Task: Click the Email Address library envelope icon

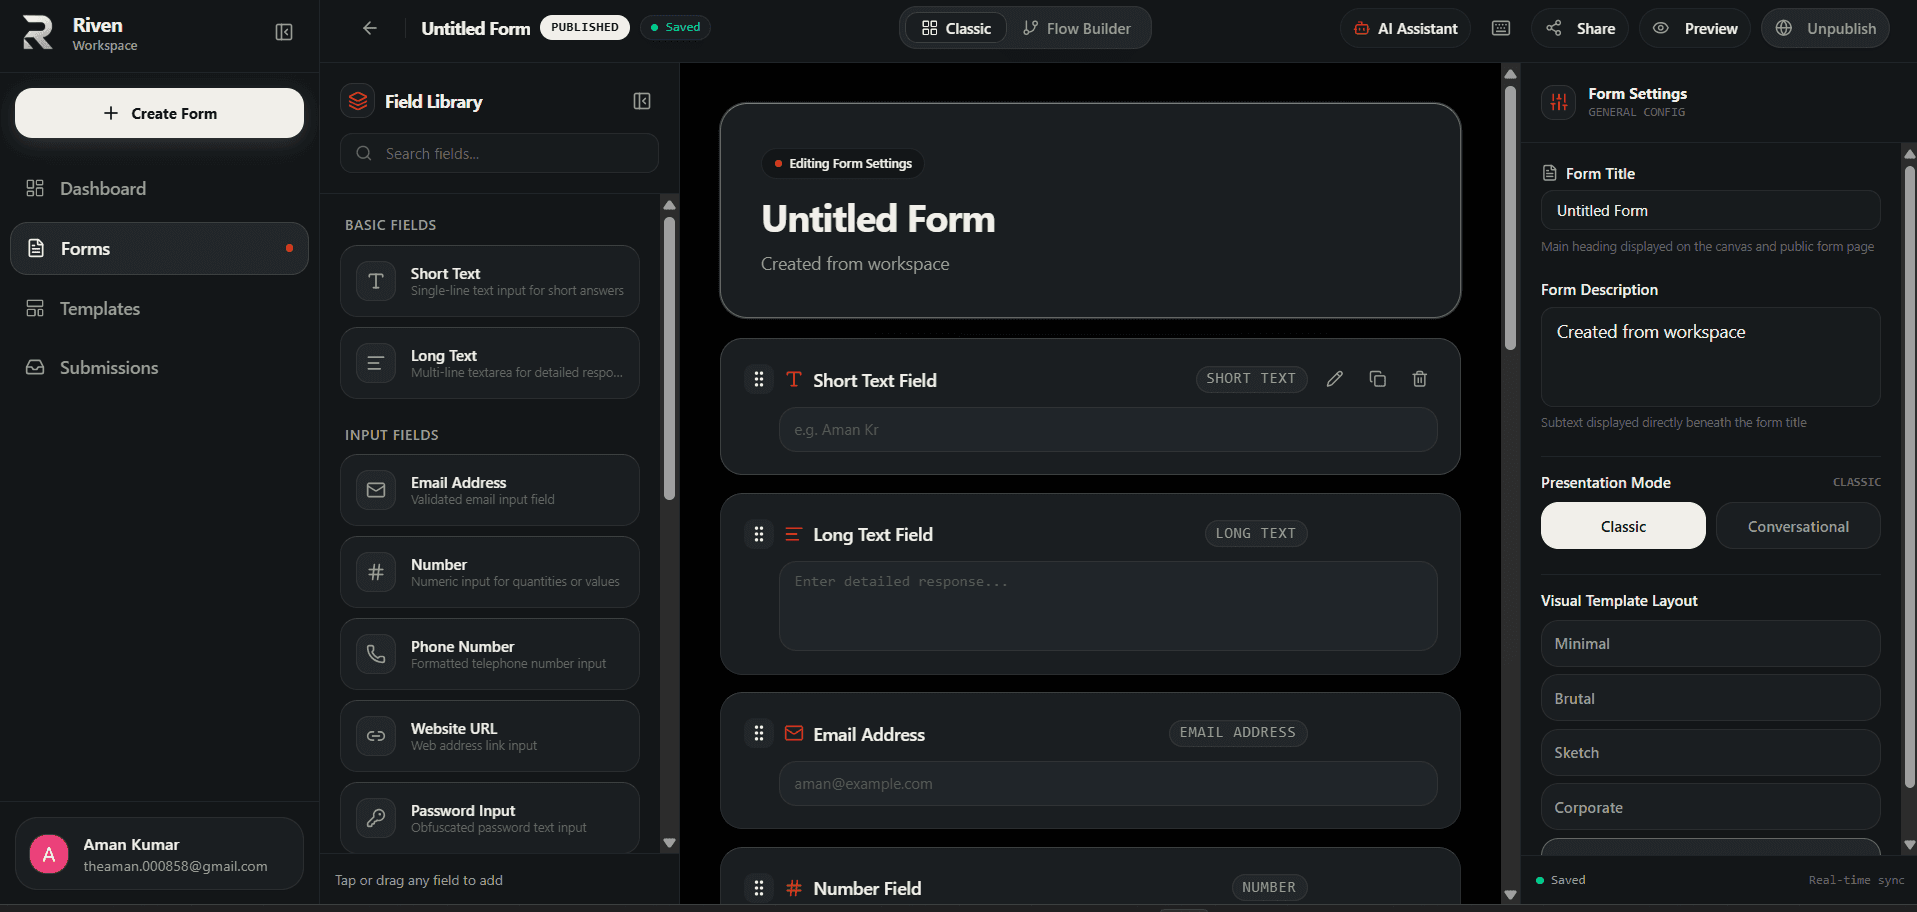Action: [x=376, y=490]
